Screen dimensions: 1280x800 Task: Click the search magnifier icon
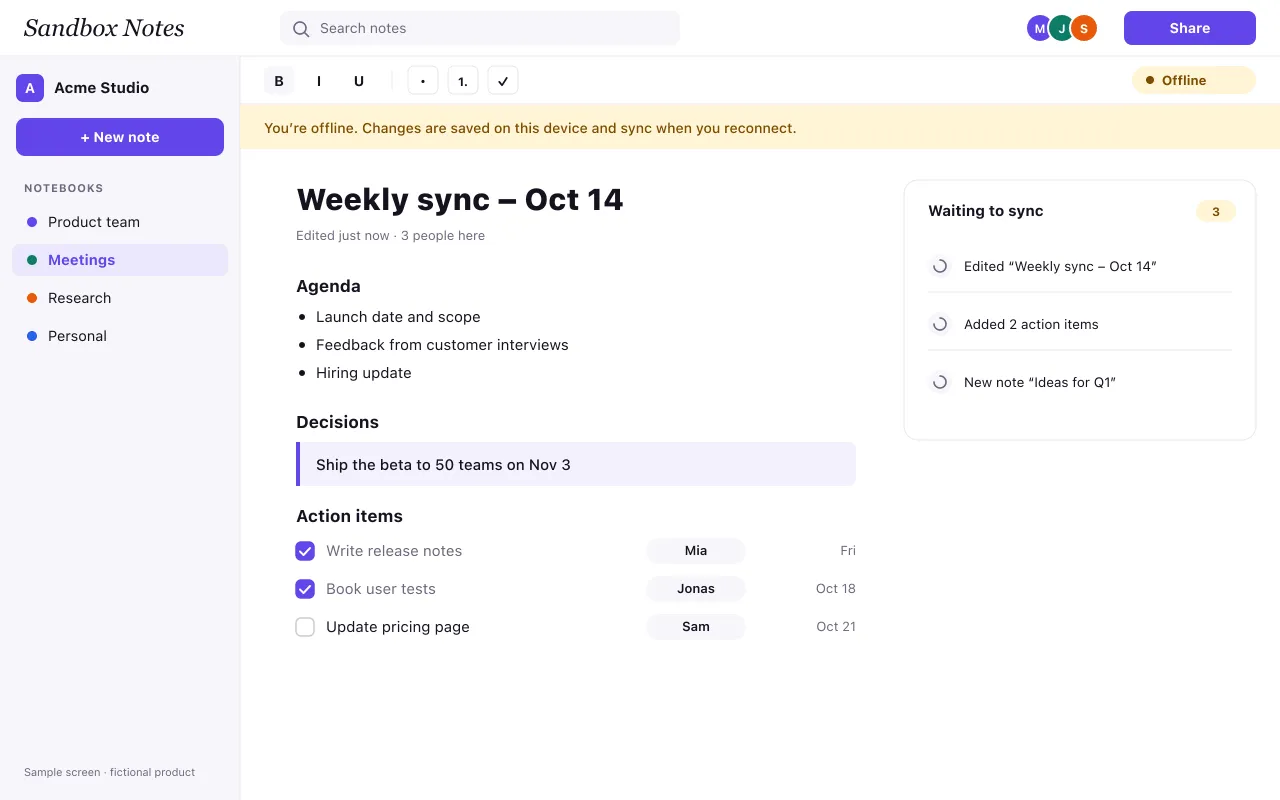(301, 29)
